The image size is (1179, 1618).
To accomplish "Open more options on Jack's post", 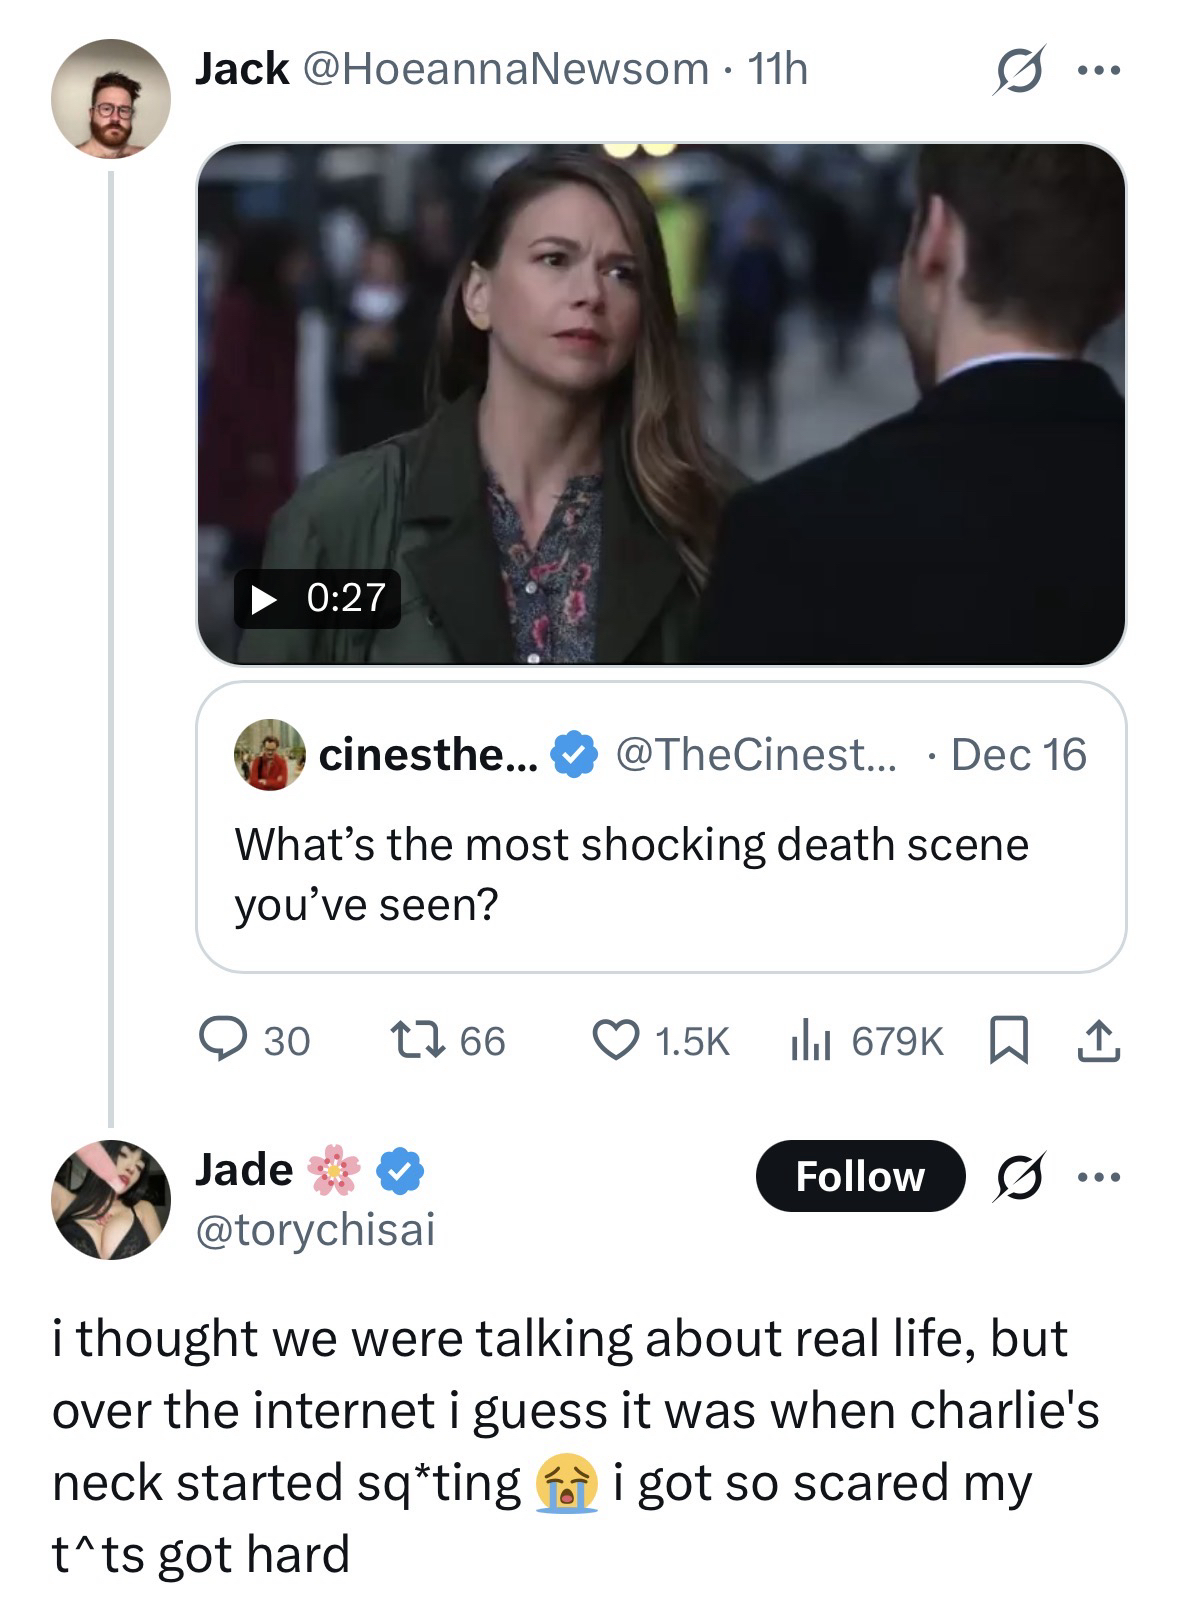I will 1099,71.
